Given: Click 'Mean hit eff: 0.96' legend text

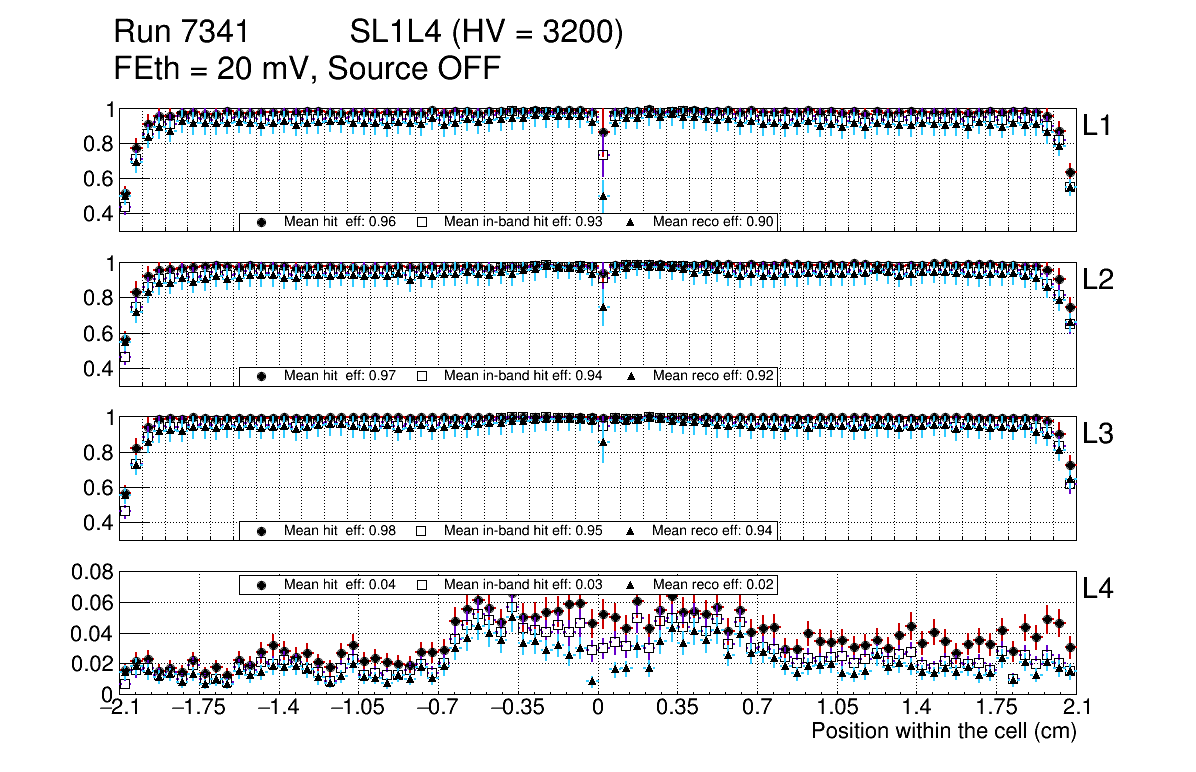Looking at the screenshot, I should click(x=339, y=222).
